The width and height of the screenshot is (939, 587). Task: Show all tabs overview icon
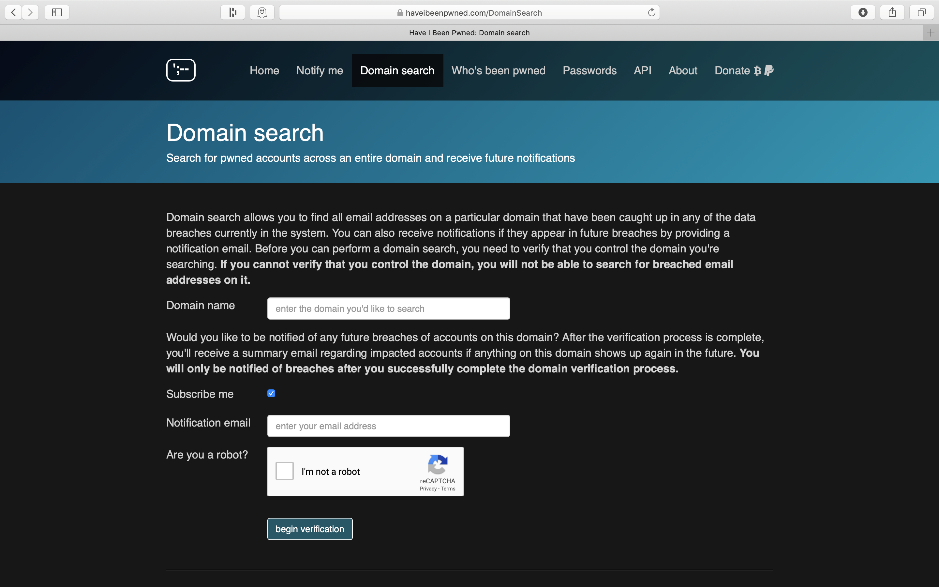pos(922,12)
